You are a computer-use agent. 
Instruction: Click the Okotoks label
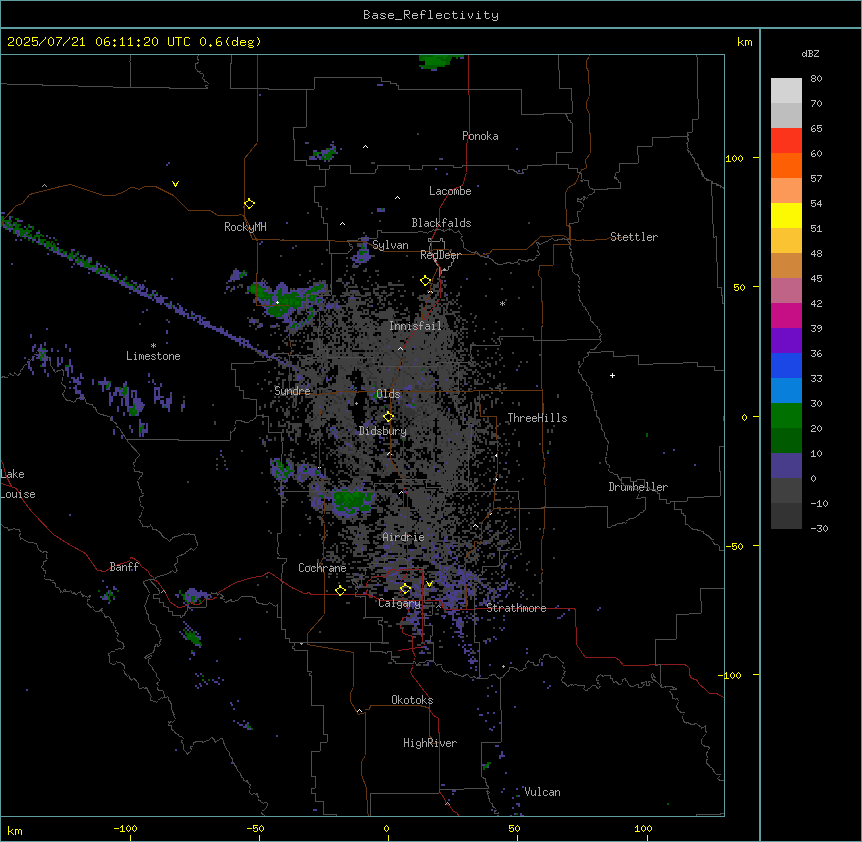coord(412,700)
